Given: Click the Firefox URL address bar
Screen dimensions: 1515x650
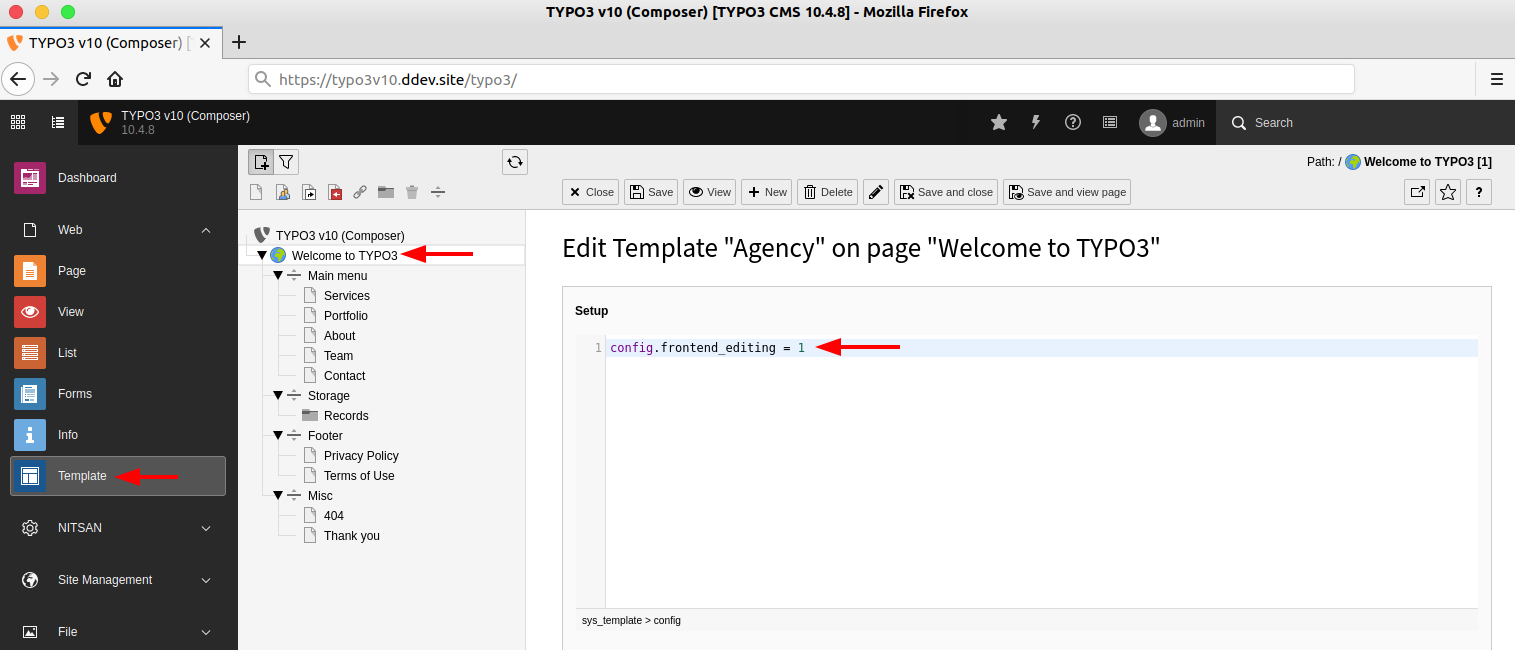Looking at the screenshot, I should [x=801, y=79].
